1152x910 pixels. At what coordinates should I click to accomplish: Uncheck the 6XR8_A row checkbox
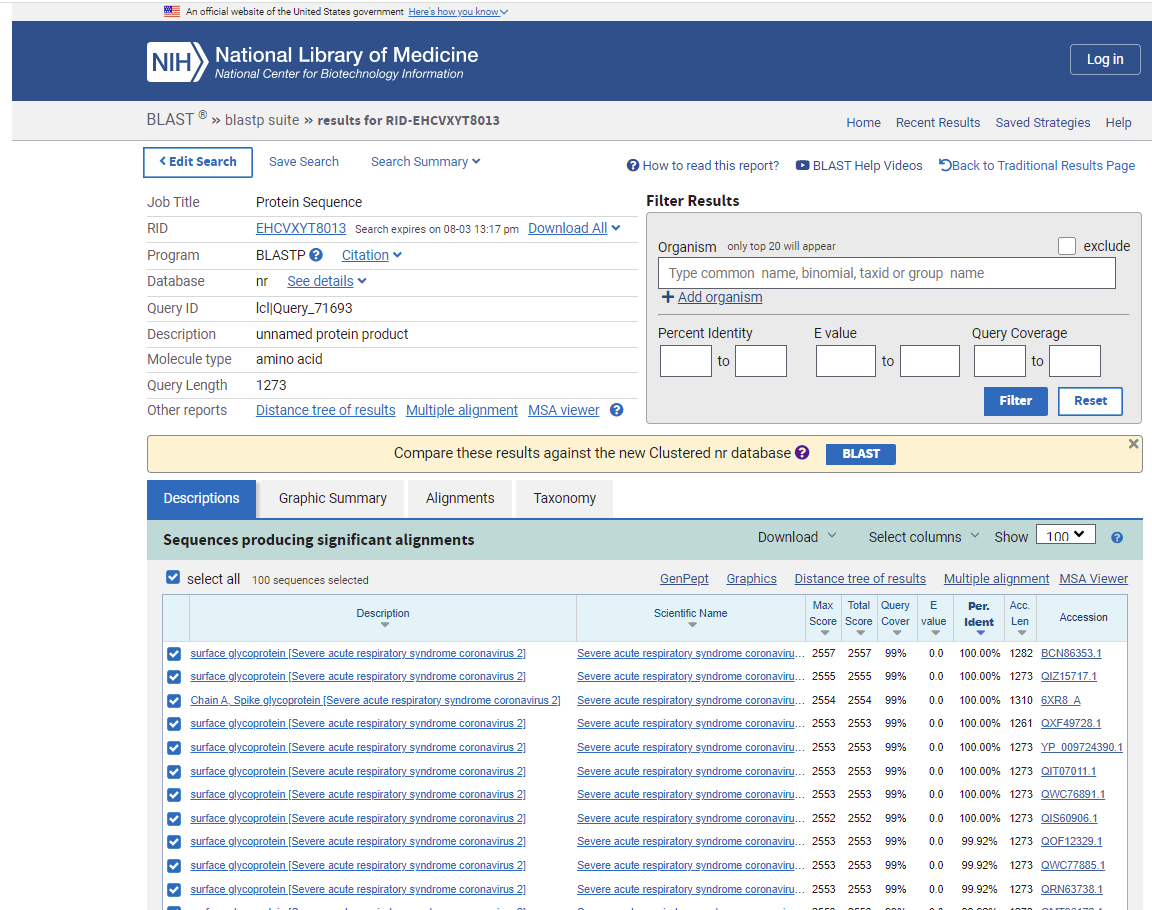pyautogui.click(x=173, y=701)
